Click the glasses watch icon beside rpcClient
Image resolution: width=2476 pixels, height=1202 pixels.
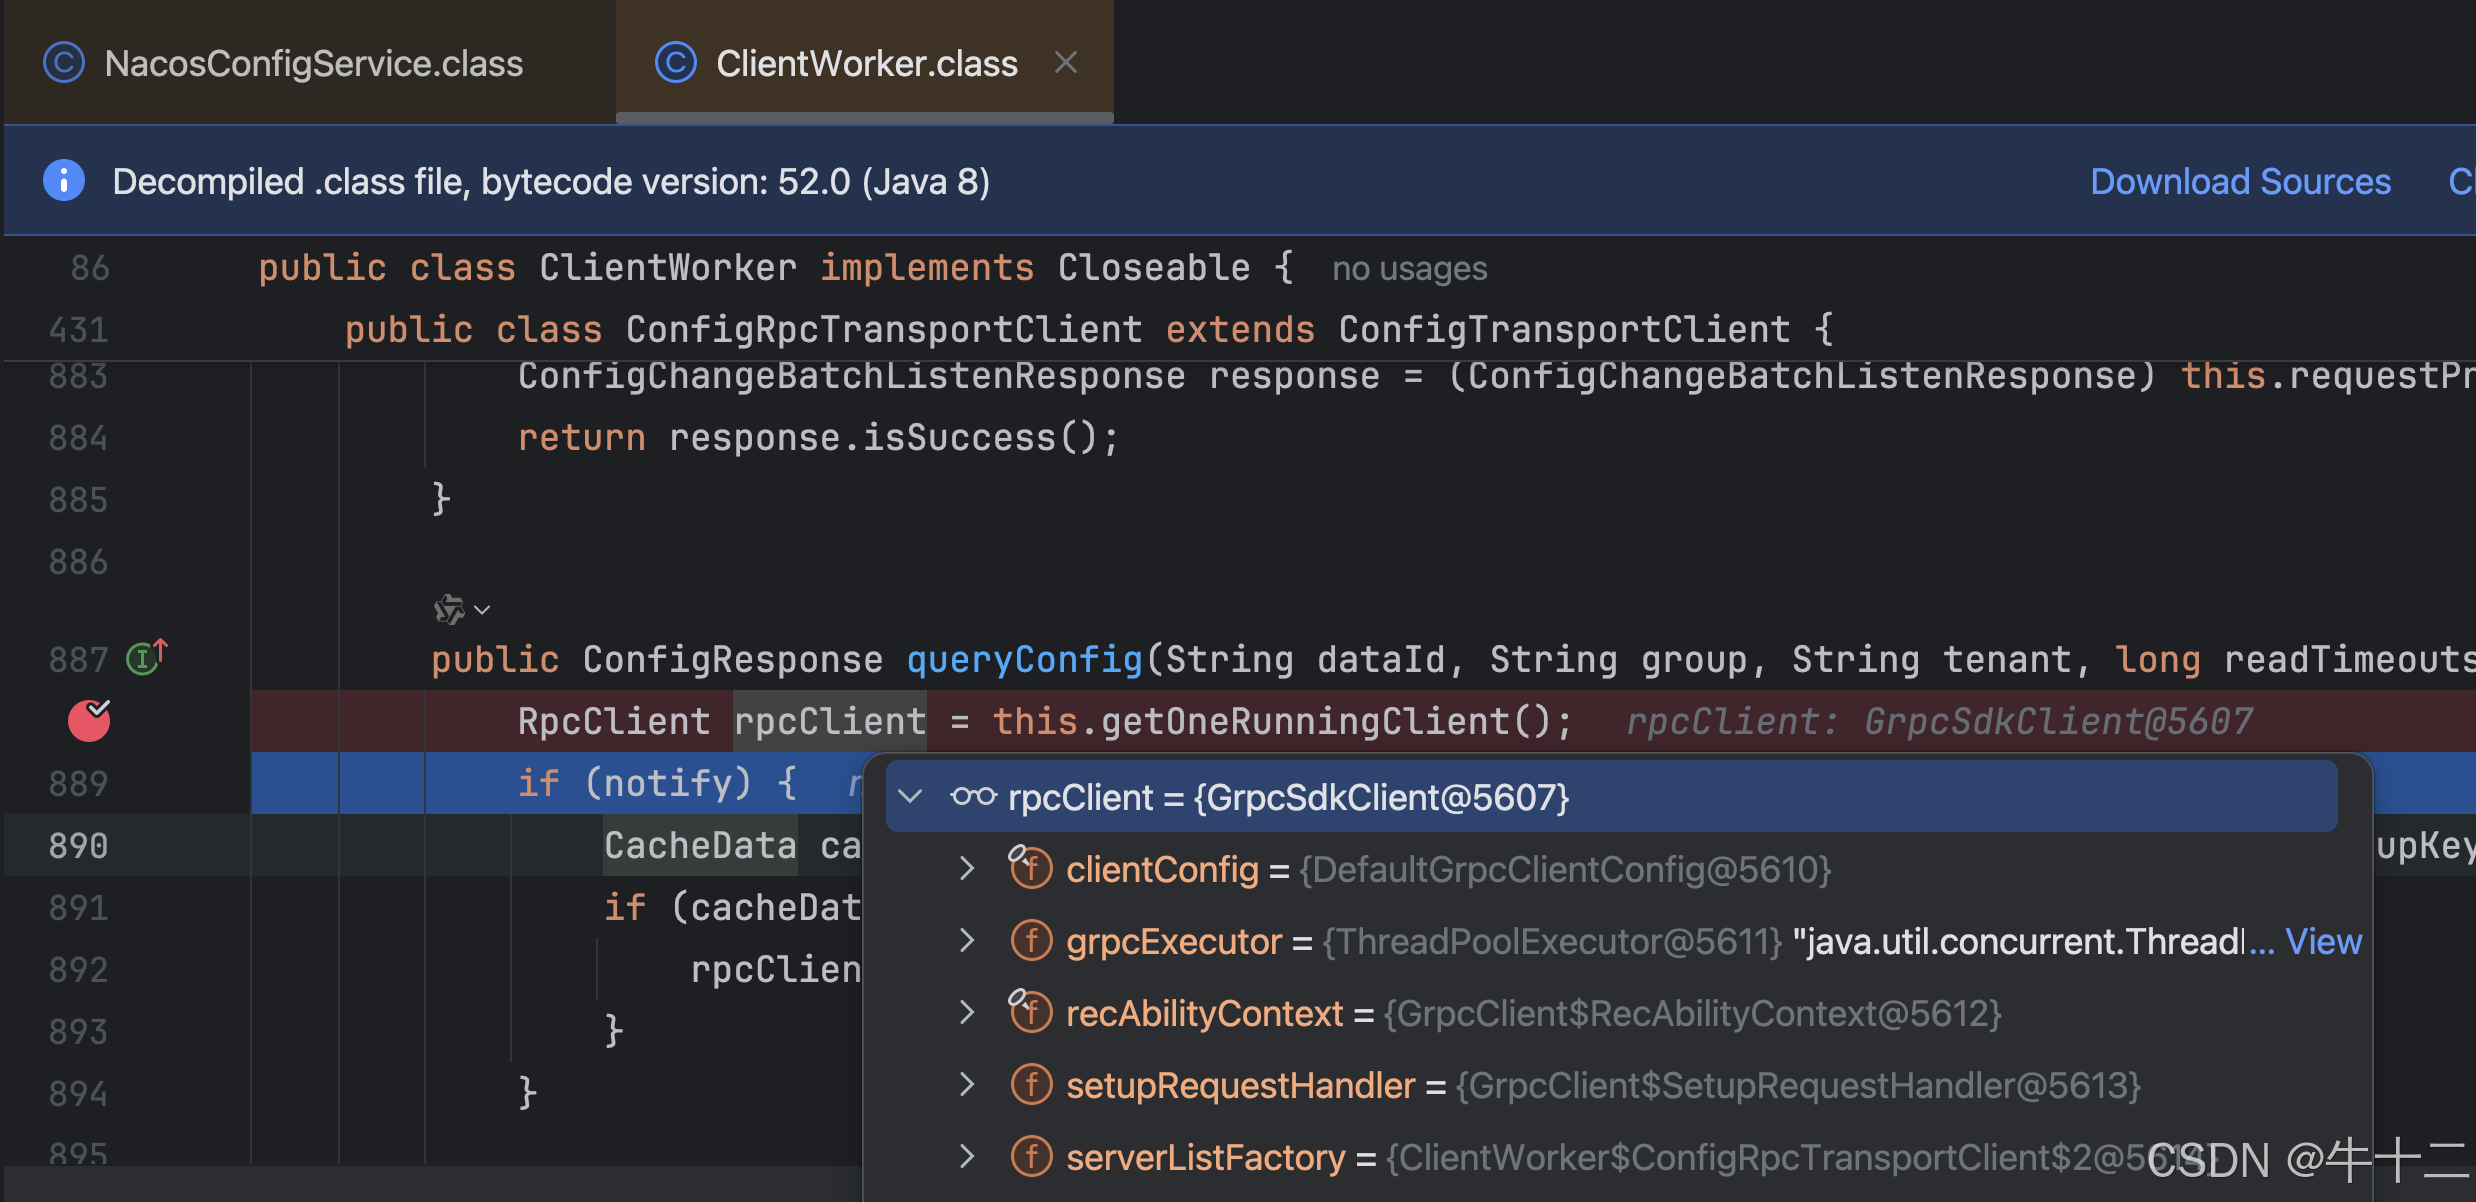(973, 797)
